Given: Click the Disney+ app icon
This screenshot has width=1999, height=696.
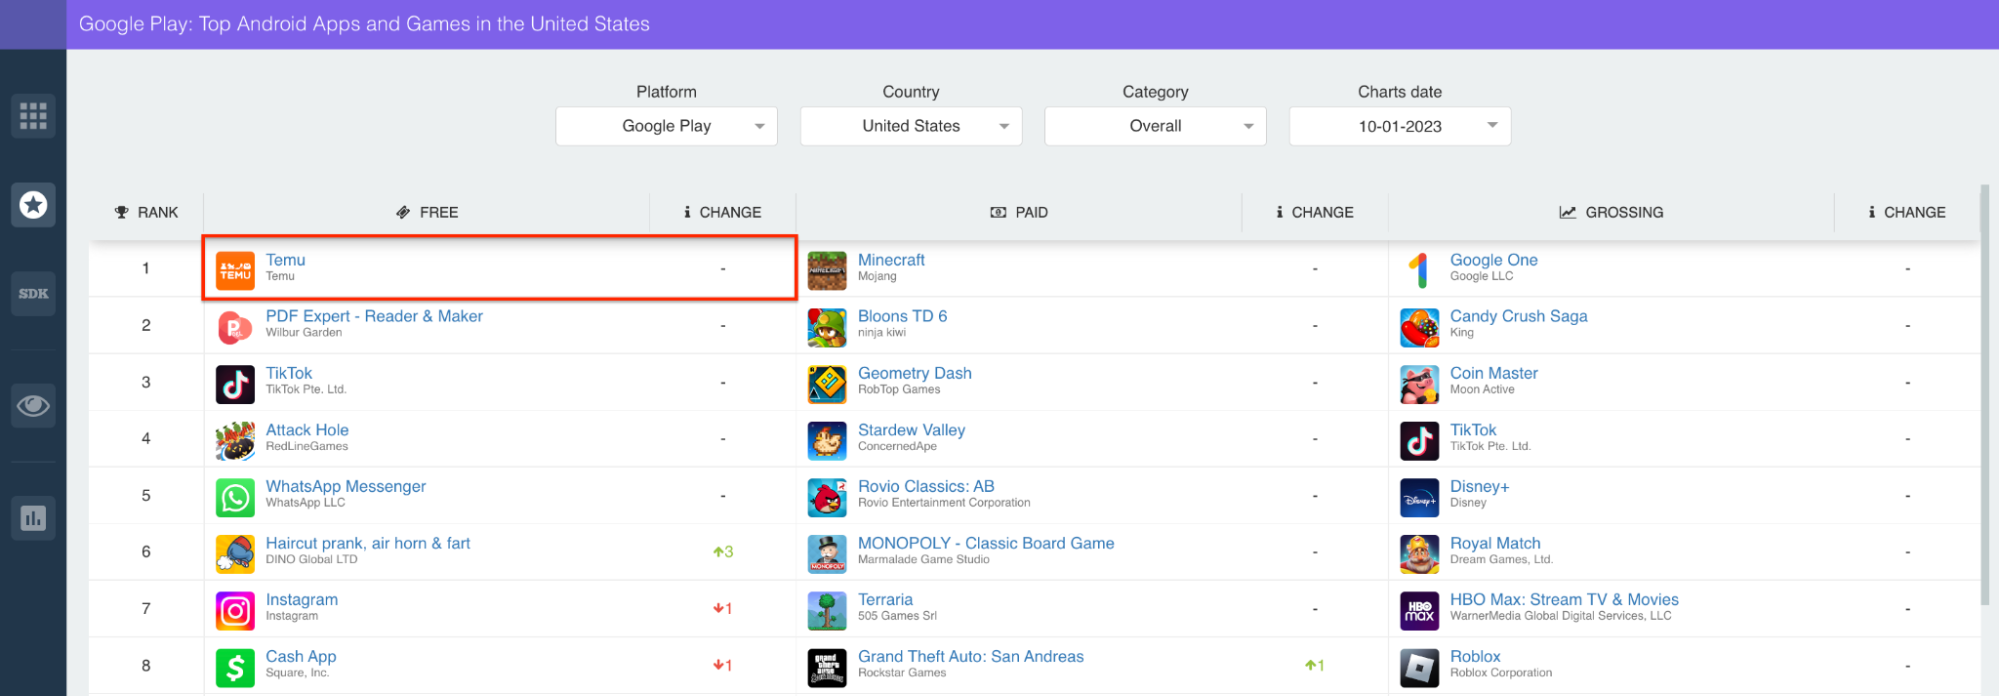Looking at the screenshot, I should pos(1419,497).
